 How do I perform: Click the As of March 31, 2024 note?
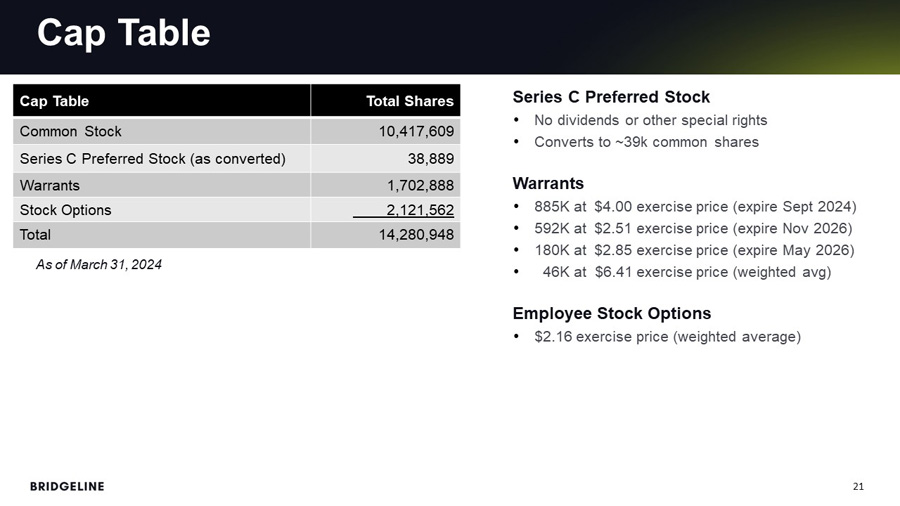pos(98,265)
